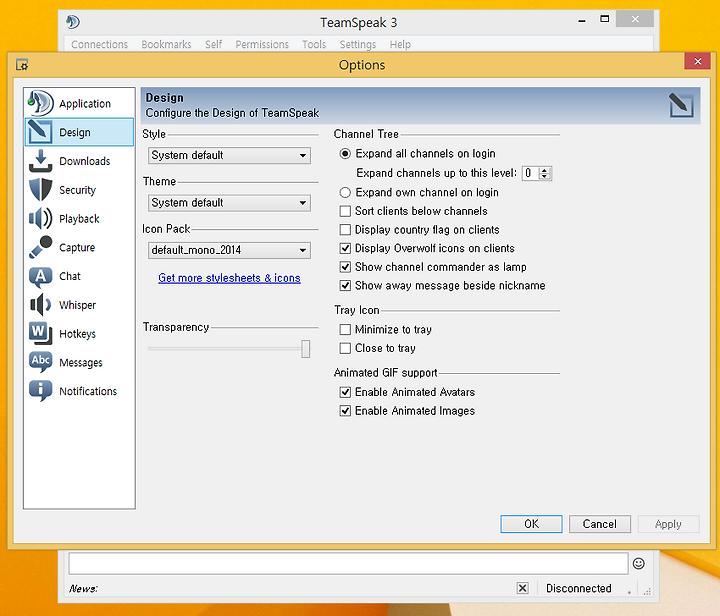The image size is (720, 616).
Task: Open the Security shield icon
Action: click(40, 190)
